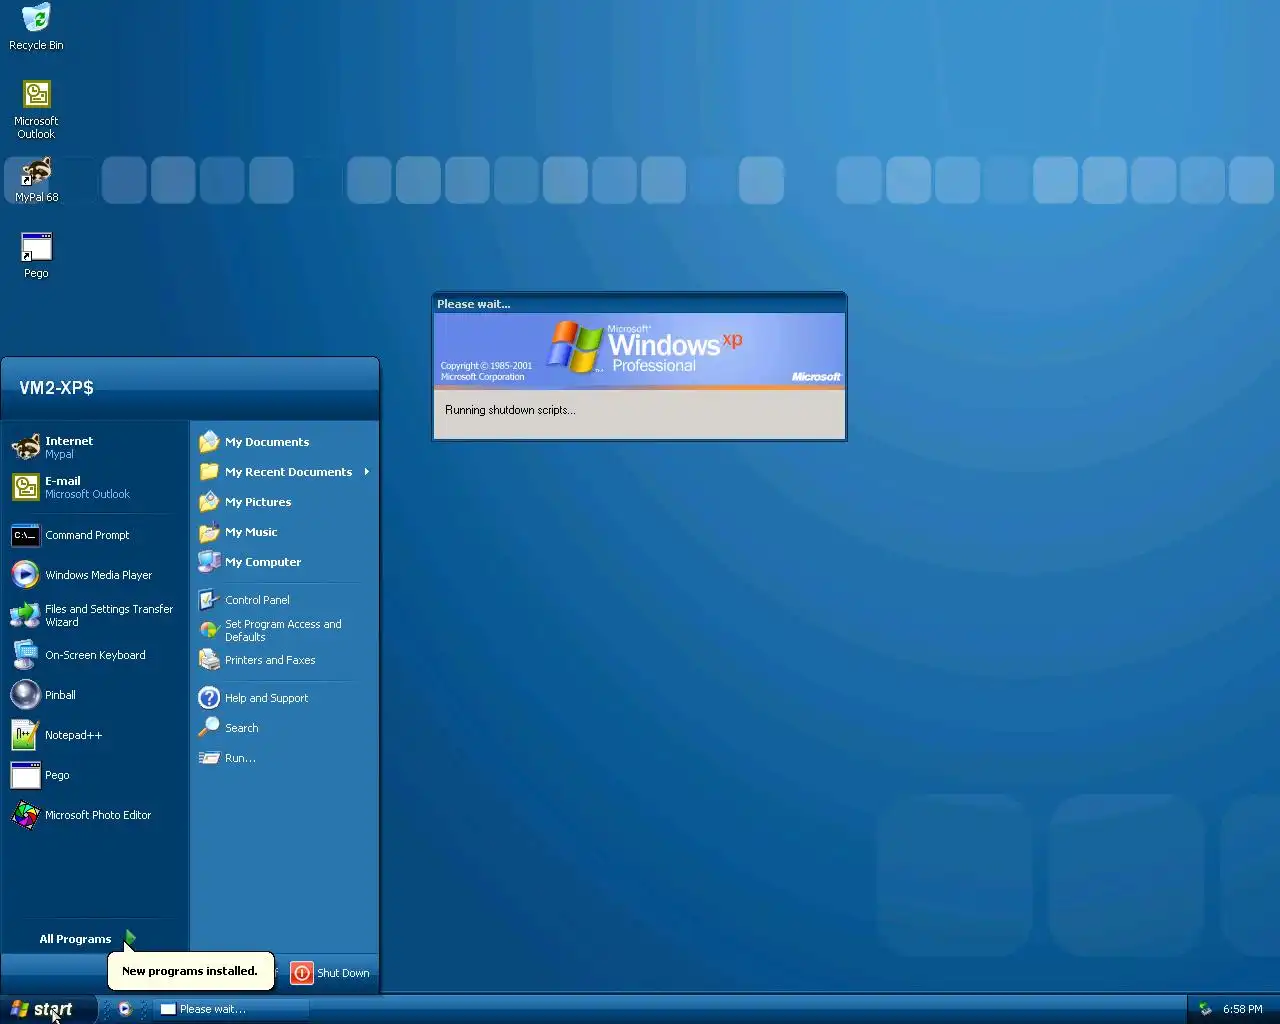Viewport: 1280px width, 1024px height.
Task: Launch Mypal Internet from Start menu
Action: (x=95, y=447)
